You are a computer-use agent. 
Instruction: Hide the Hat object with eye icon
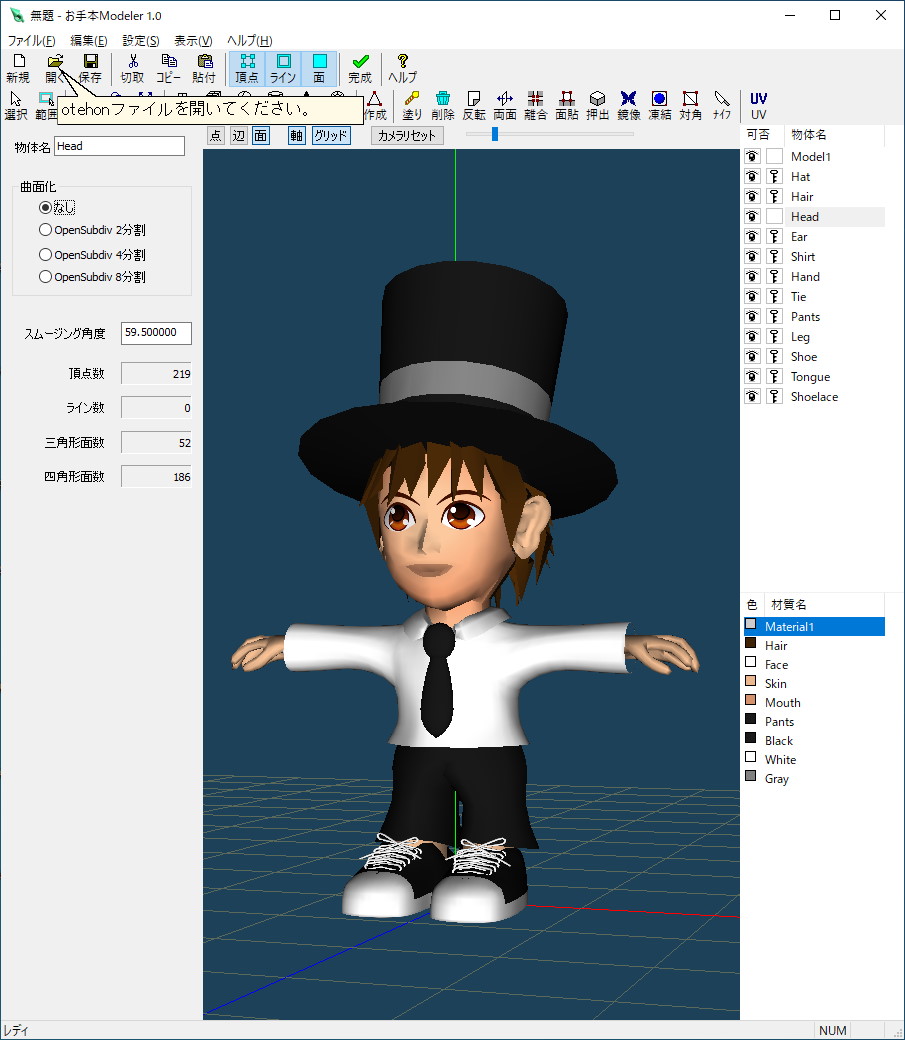[x=752, y=177]
